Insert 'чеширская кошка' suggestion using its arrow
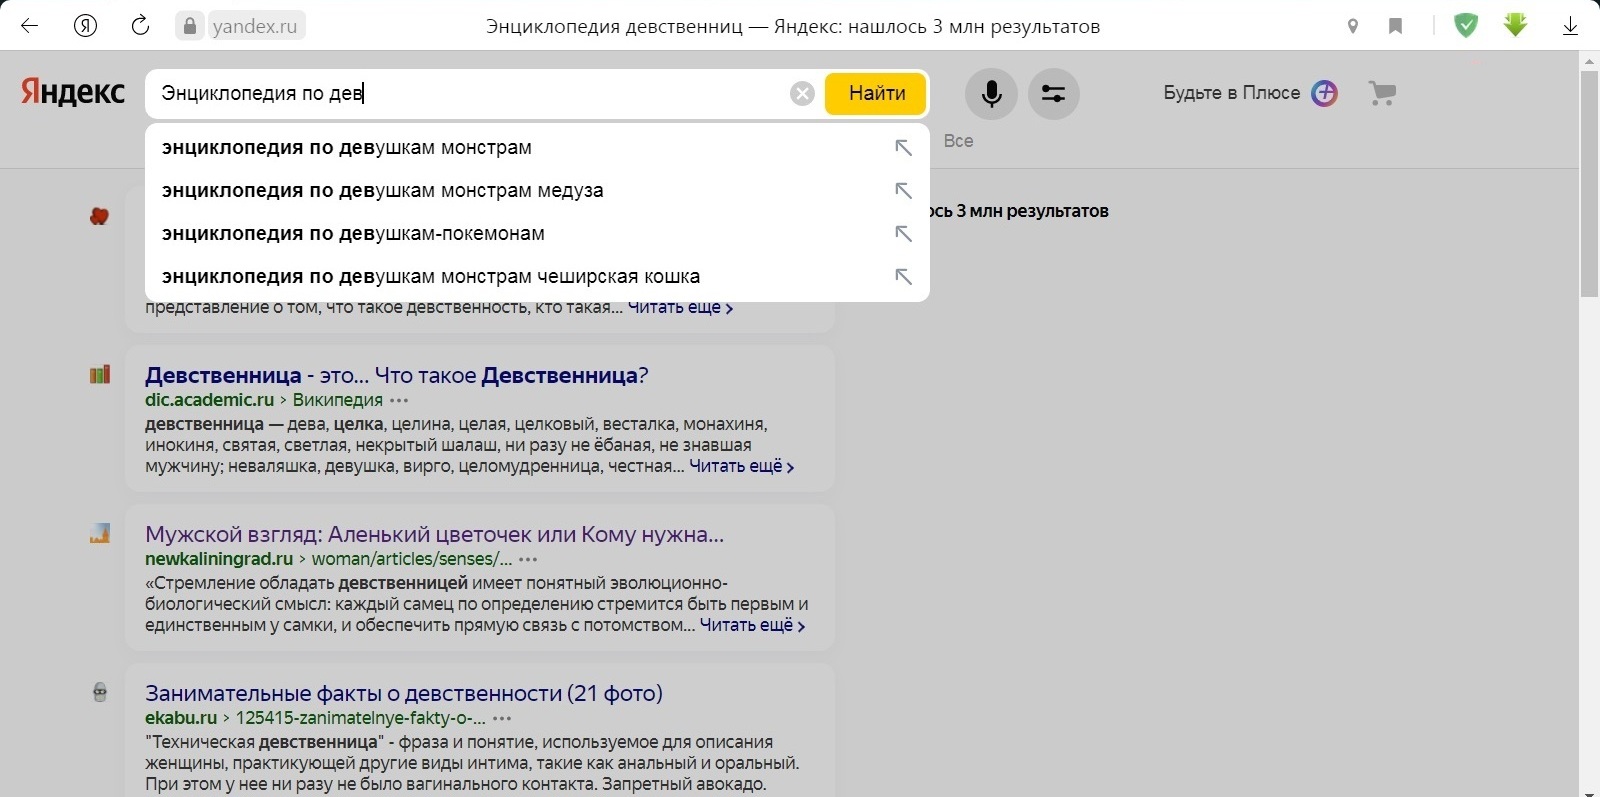 903,276
